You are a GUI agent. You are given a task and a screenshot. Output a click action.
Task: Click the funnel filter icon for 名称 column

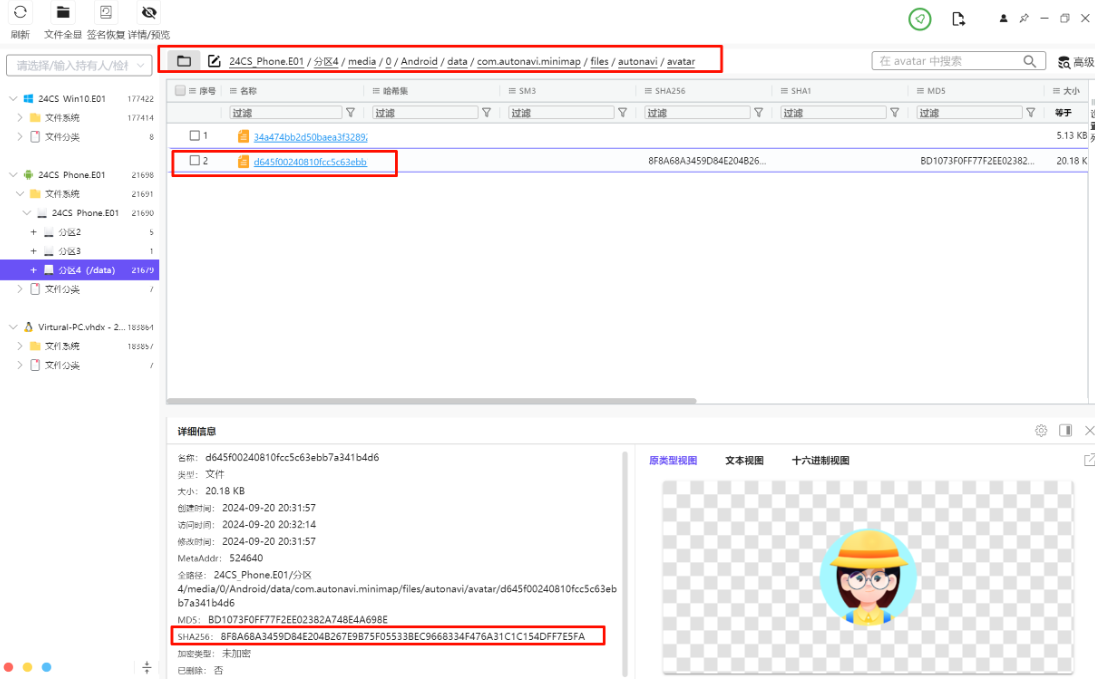pos(350,113)
